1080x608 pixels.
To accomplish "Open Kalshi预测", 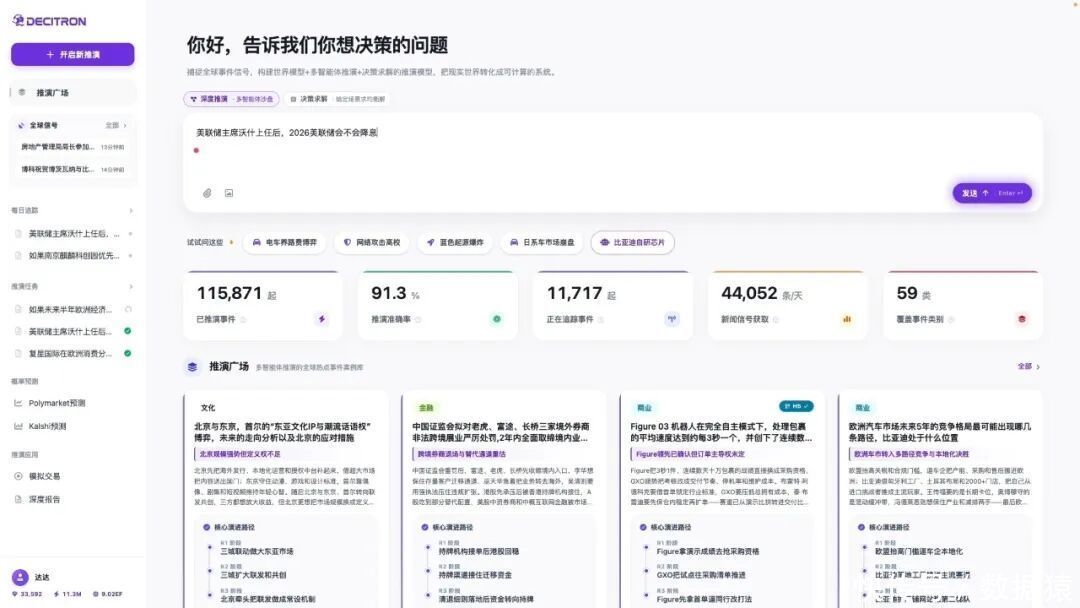I will (47, 426).
